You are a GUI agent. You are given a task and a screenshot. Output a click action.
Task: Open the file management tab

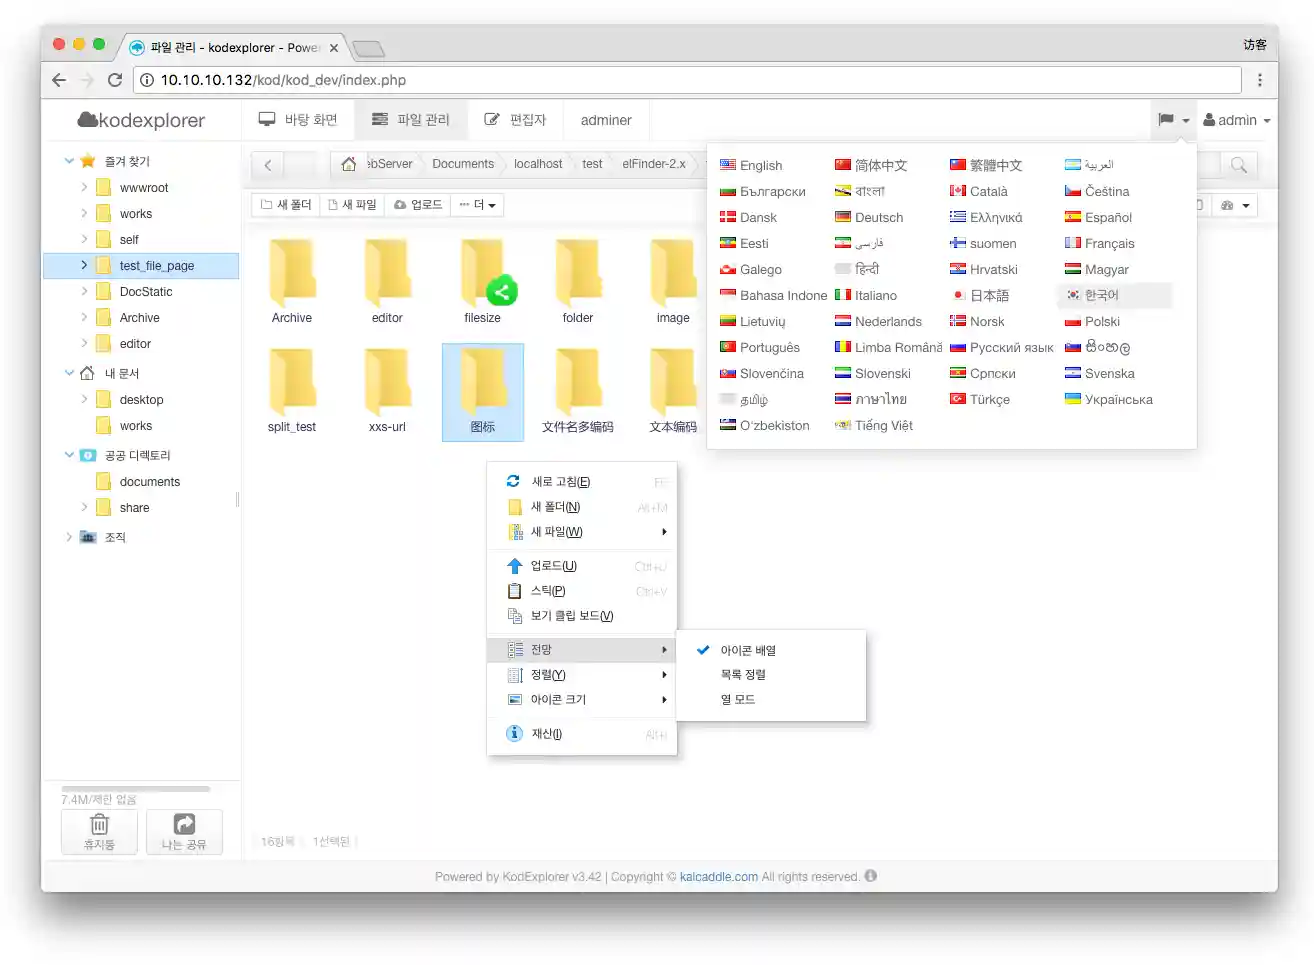411,120
